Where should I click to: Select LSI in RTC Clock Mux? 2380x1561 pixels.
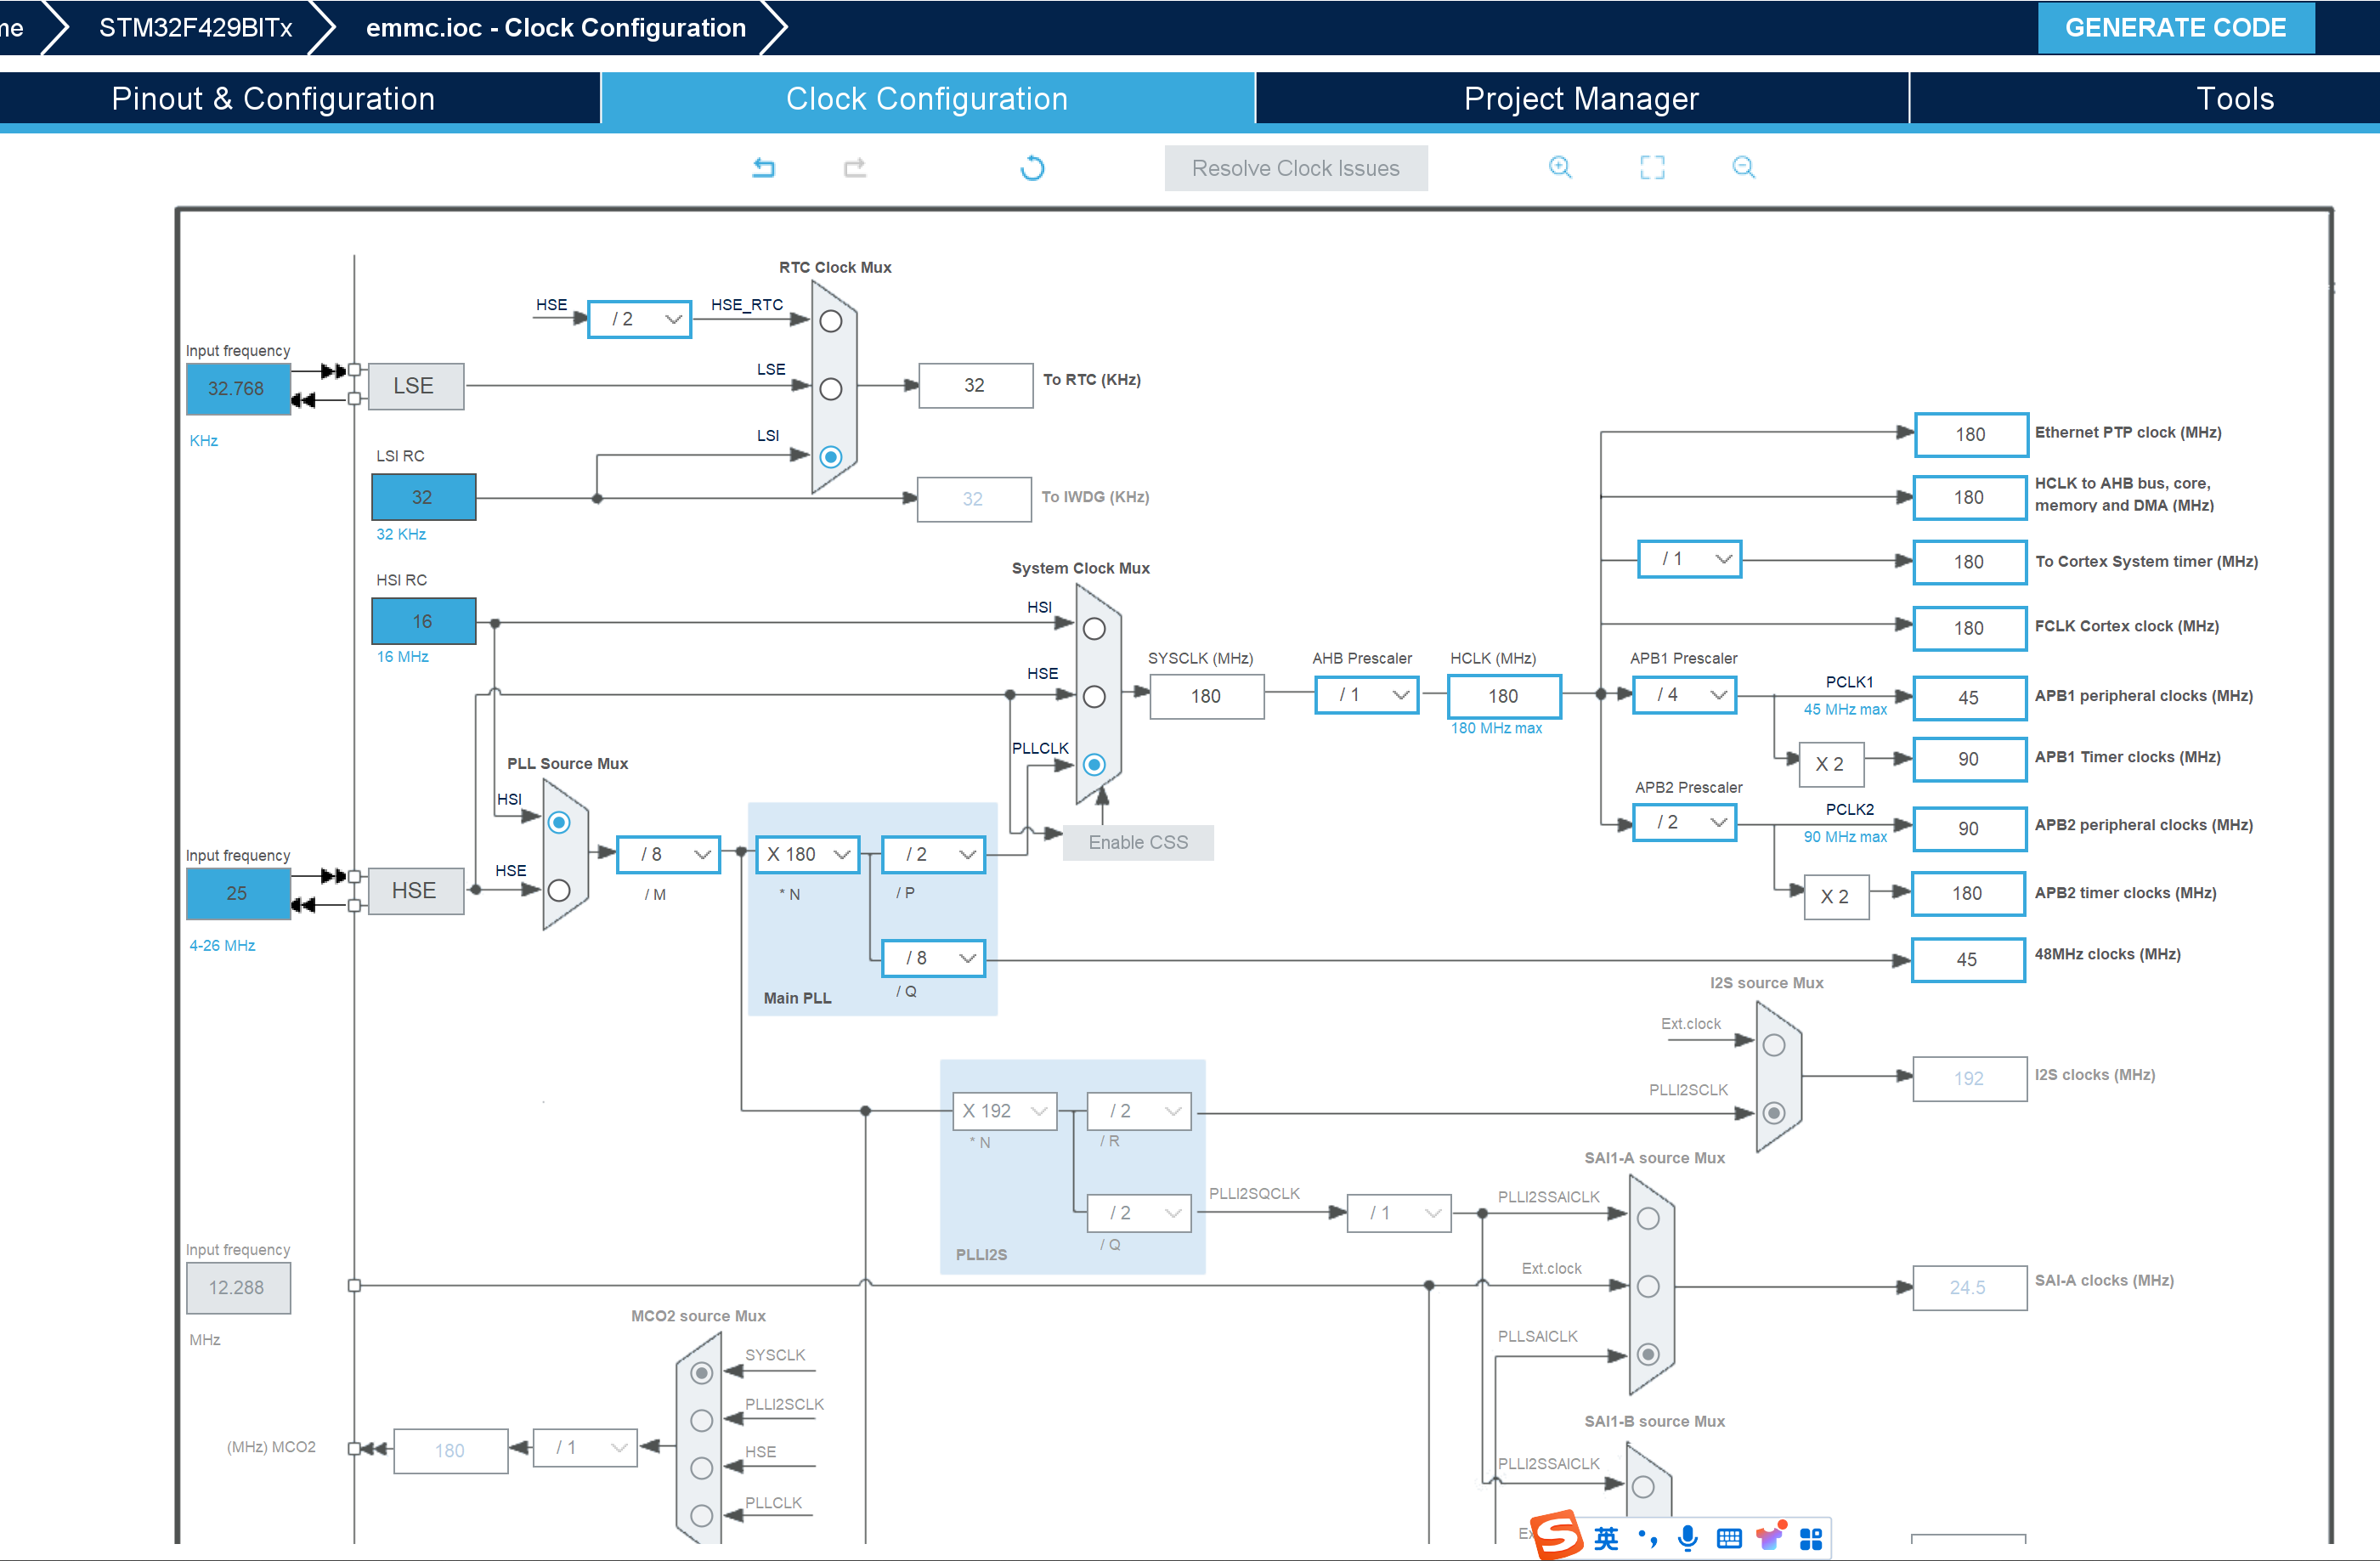pos(831,457)
